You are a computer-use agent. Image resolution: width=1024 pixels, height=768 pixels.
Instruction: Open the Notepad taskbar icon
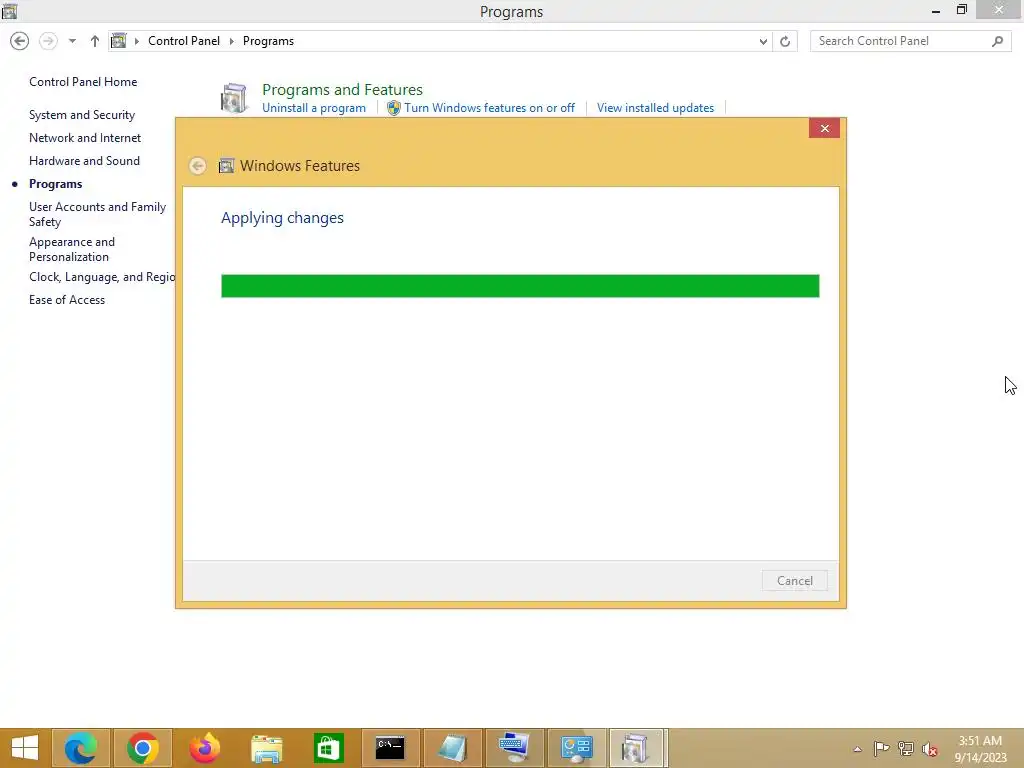click(x=452, y=748)
